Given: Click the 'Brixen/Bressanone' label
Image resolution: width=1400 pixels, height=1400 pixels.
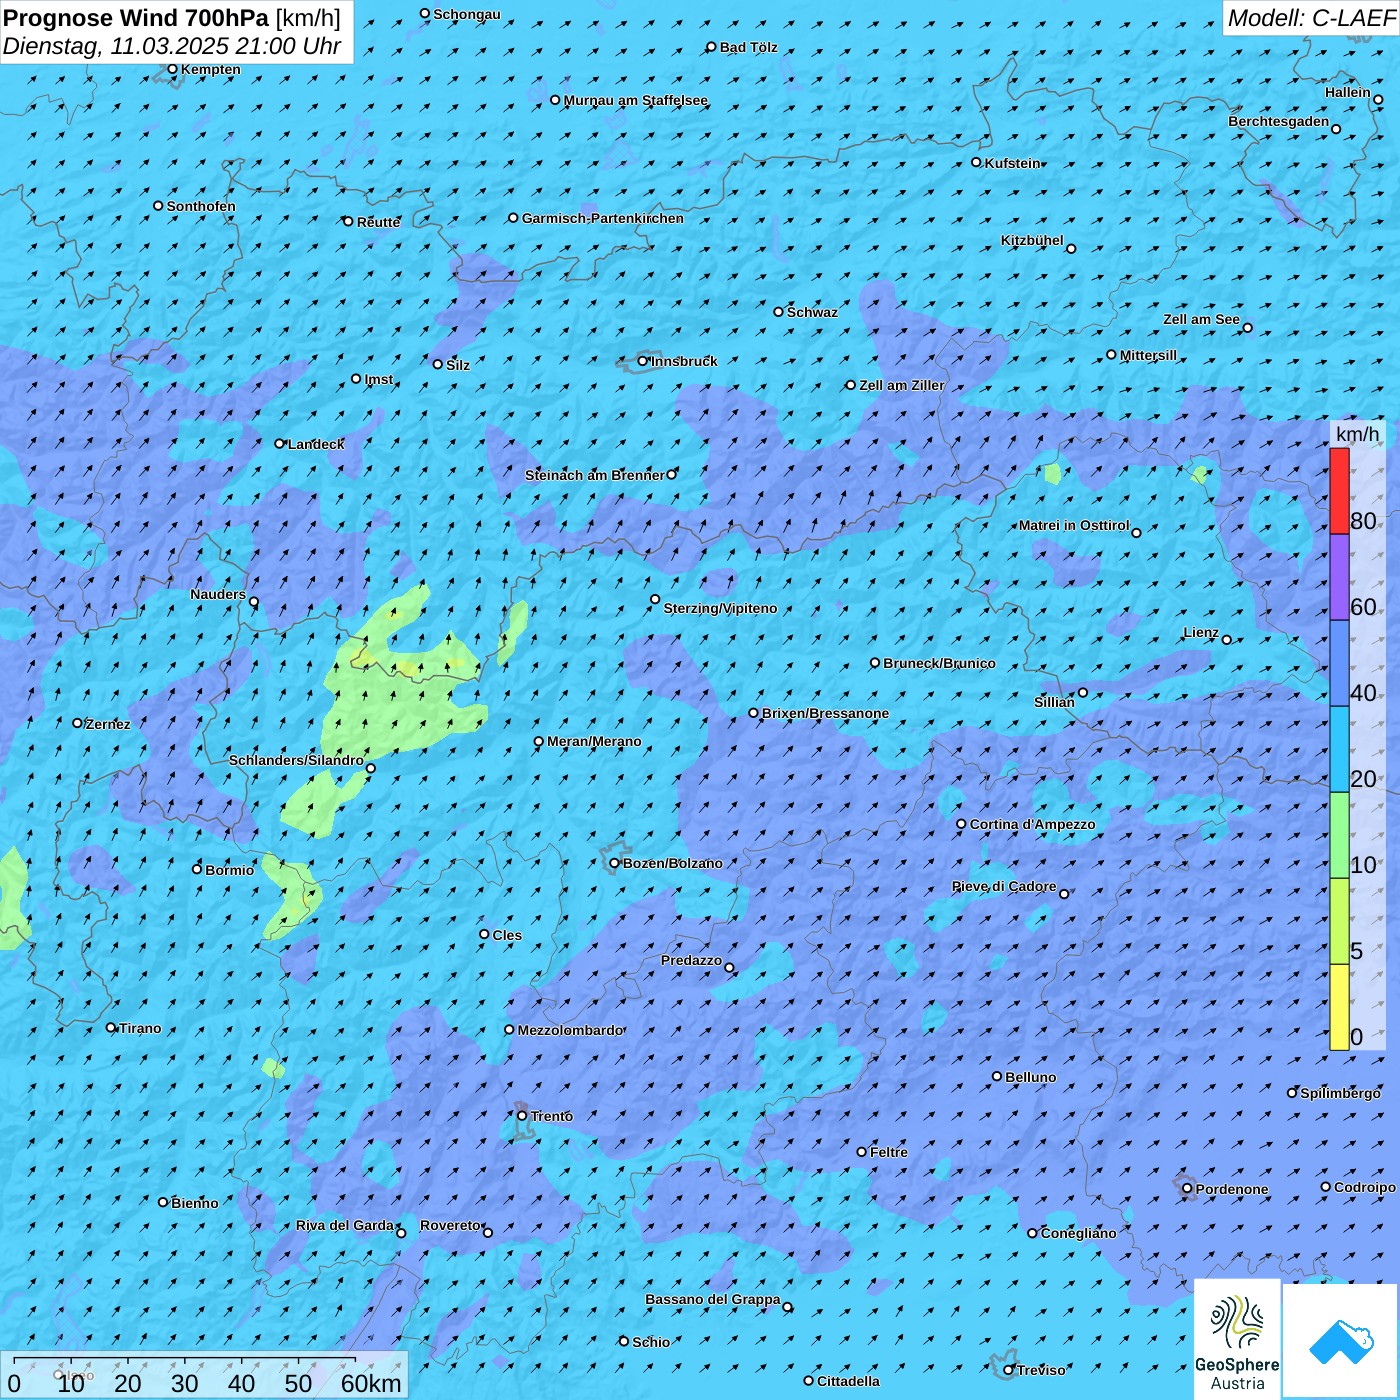Looking at the screenshot, I should (x=825, y=713).
